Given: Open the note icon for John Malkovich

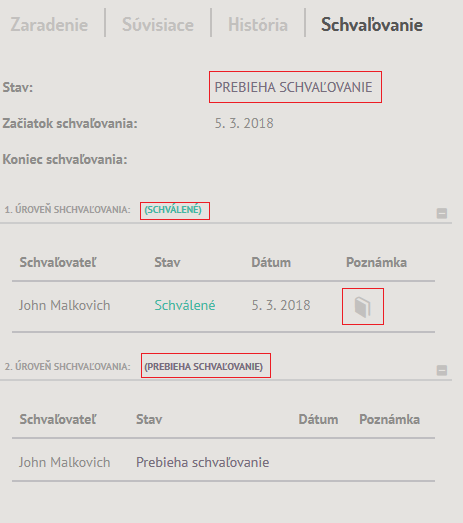Looking at the screenshot, I should pyautogui.click(x=363, y=307).
